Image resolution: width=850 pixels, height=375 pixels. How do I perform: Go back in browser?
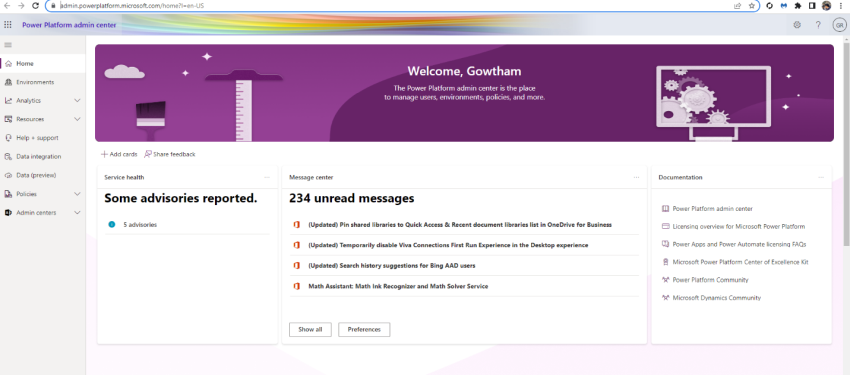click(7, 5)
